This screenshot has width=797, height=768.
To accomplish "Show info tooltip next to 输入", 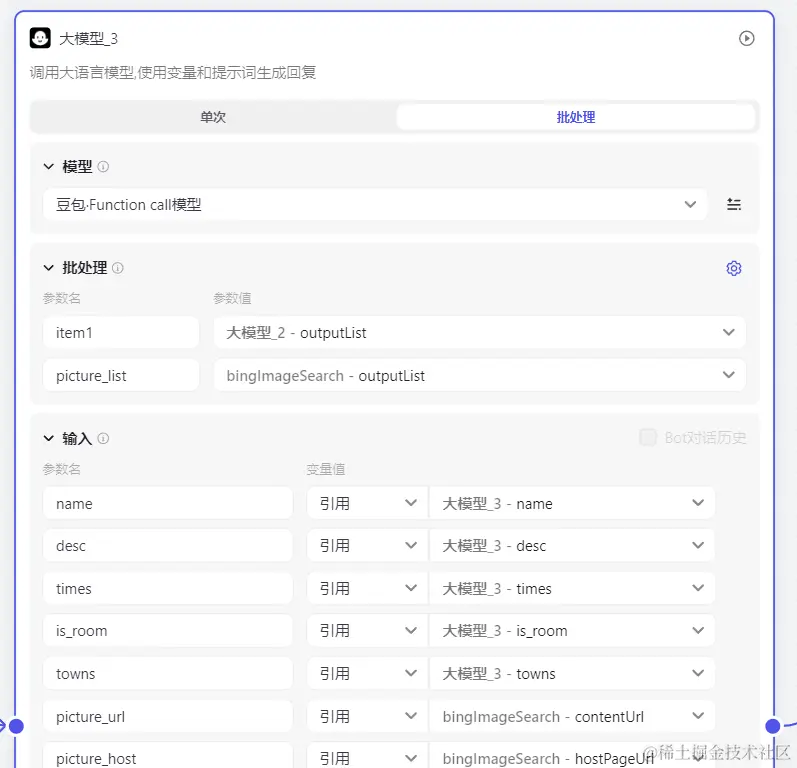I will click(x=103, y=438).
